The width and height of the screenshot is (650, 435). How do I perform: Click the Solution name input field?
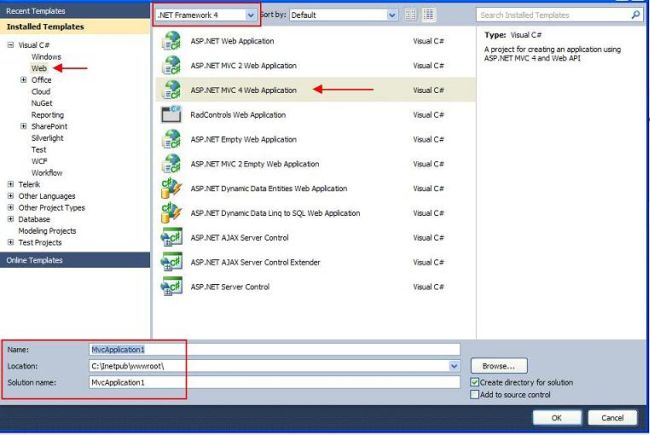pyautogui.click(x=274, y=382)
